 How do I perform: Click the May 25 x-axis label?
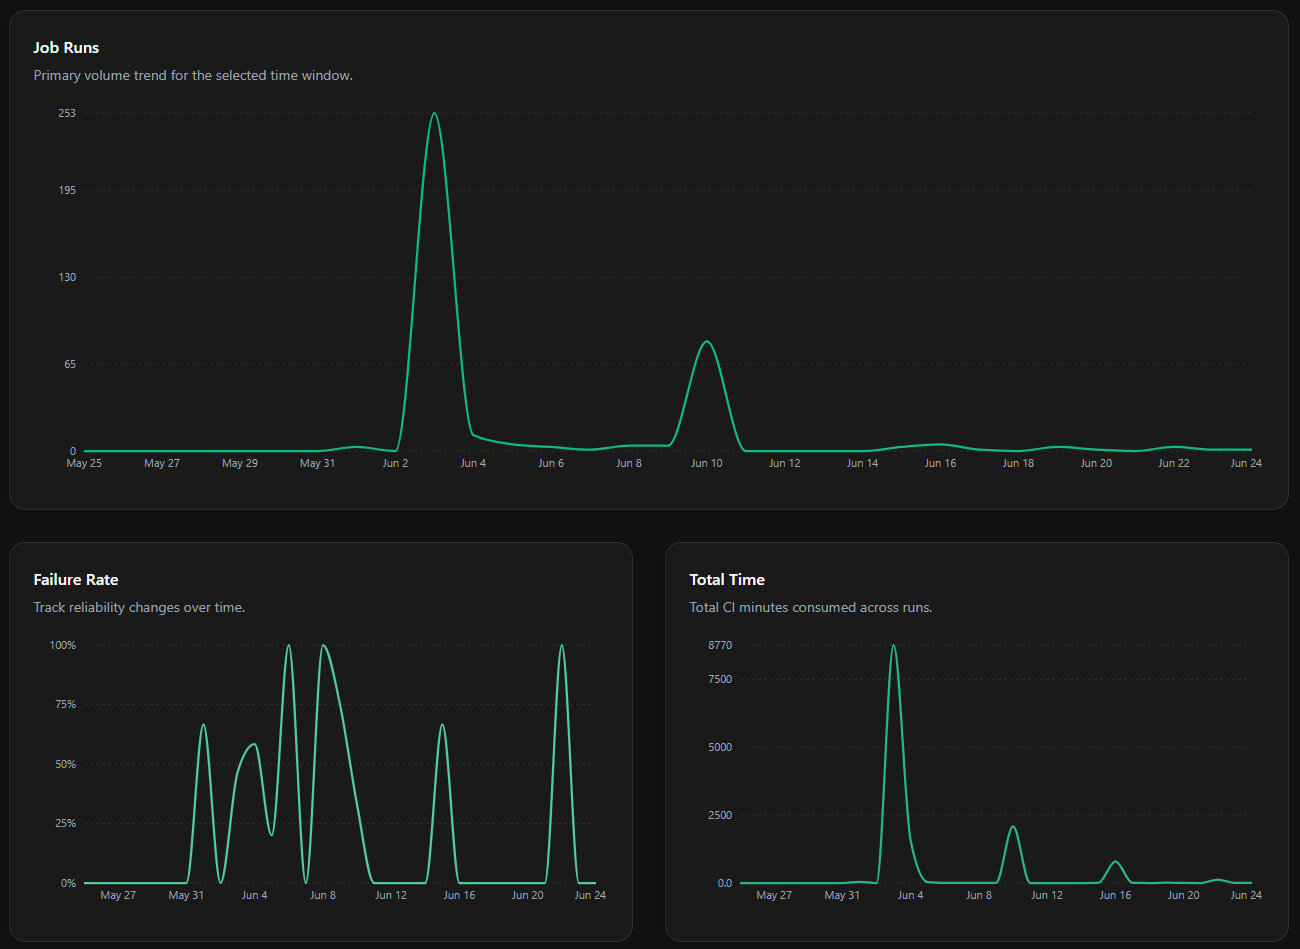tap(84, 463)
